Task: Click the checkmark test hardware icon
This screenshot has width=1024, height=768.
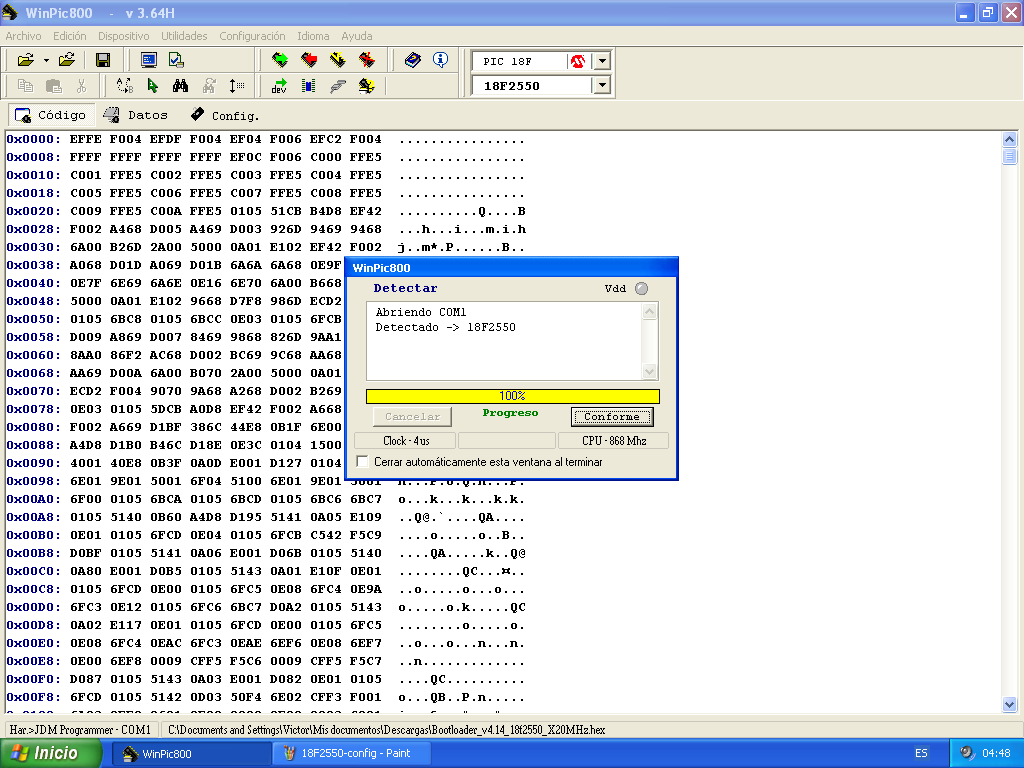Action: [176, 60]
